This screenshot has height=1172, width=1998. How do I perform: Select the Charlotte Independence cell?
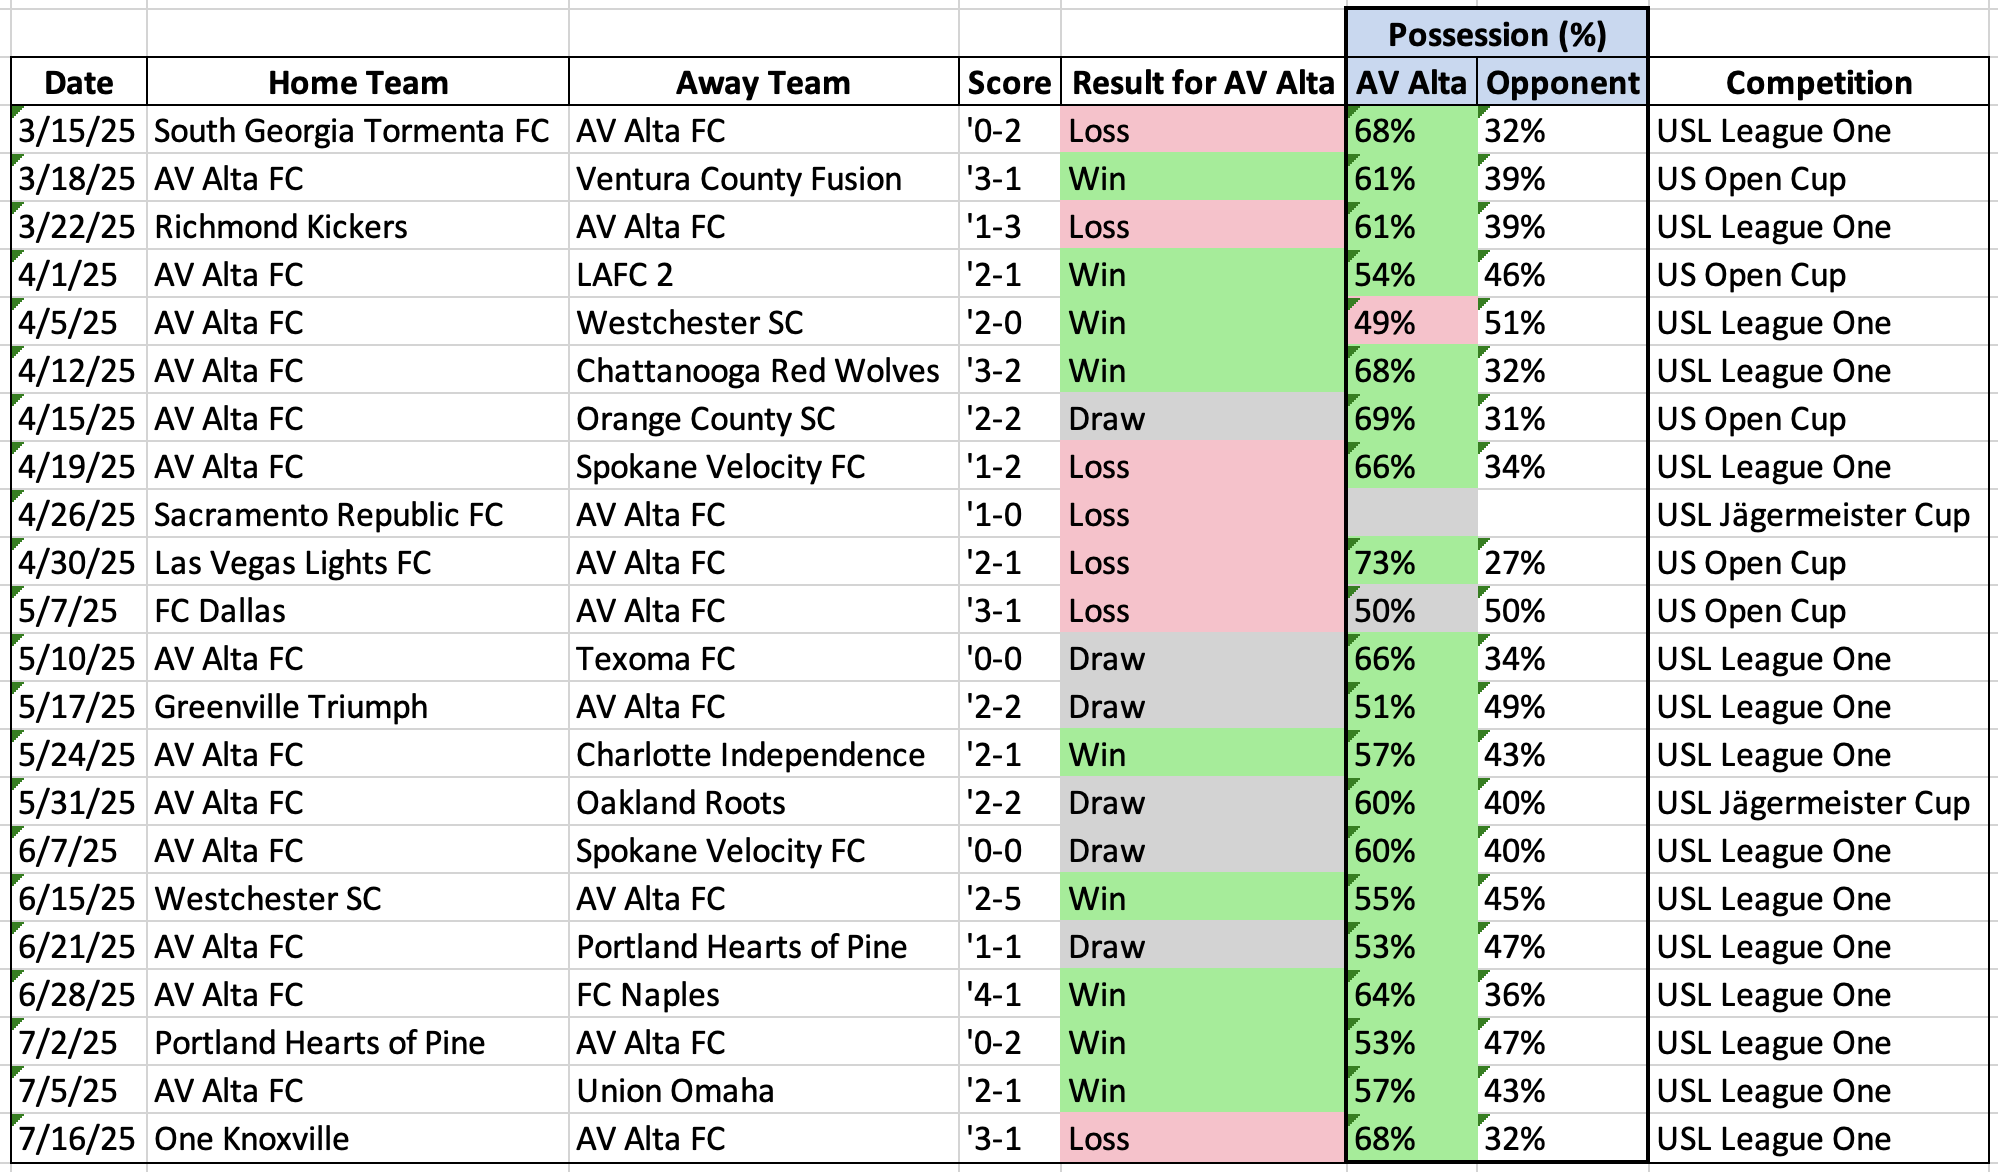750,755
